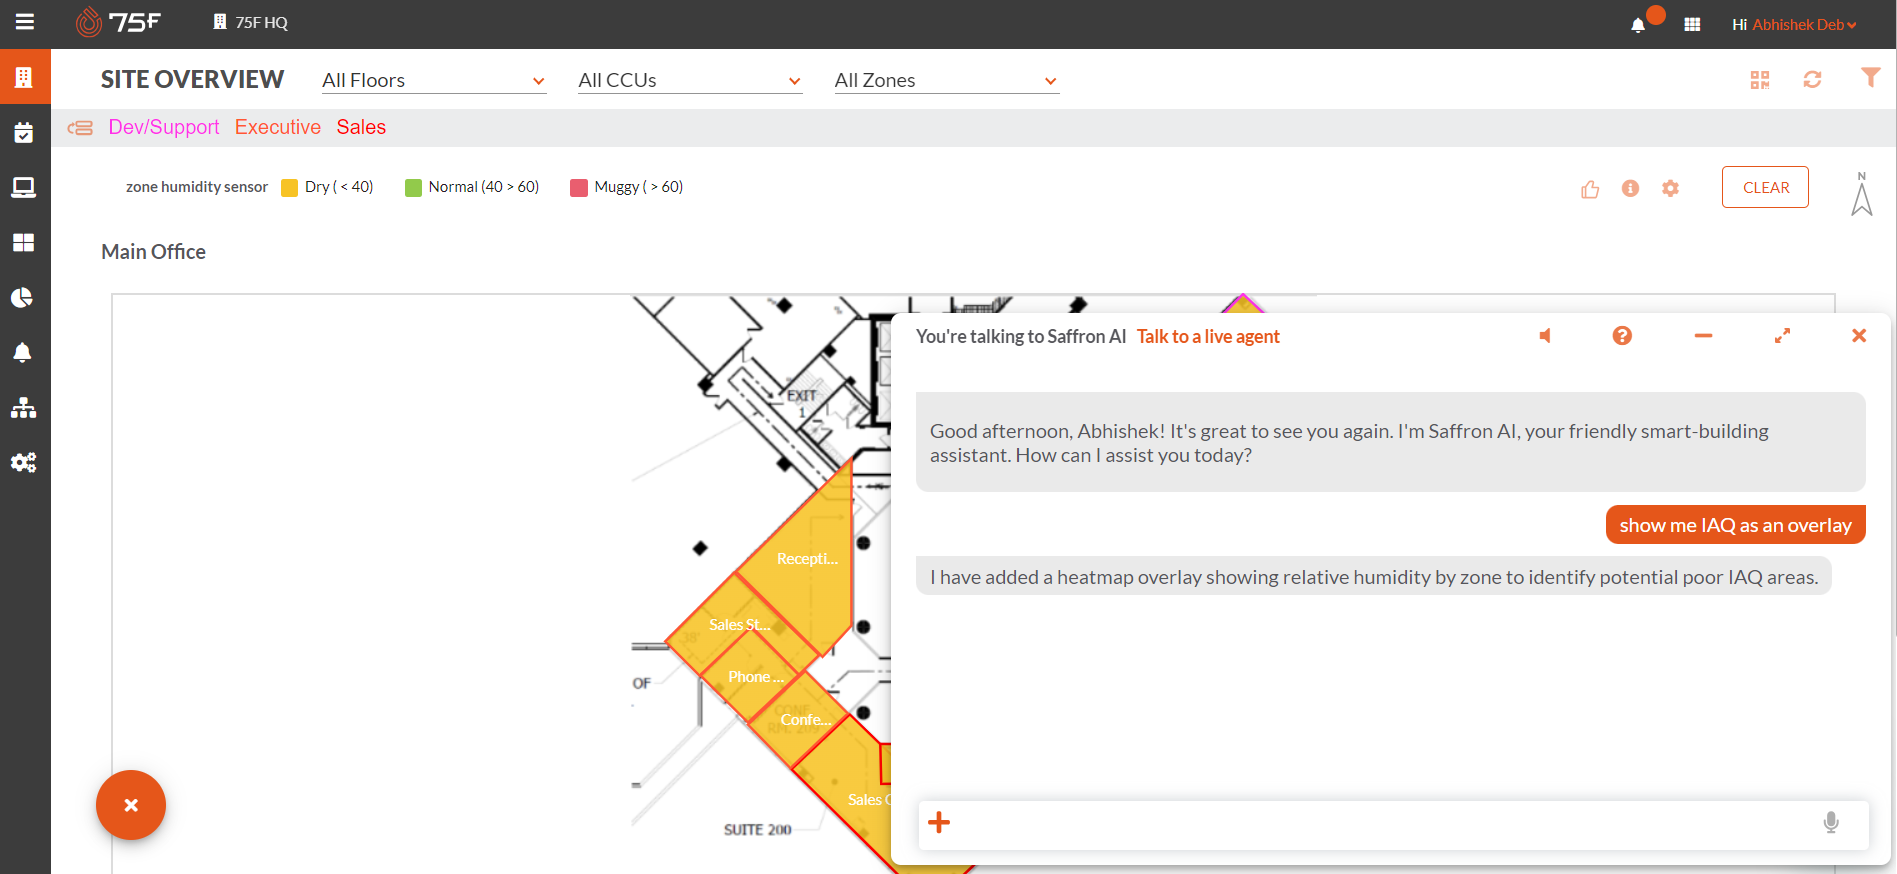Screen dimensions: 1897x874
Task: Open the filter funnel icon
Action: point(1870,77)
